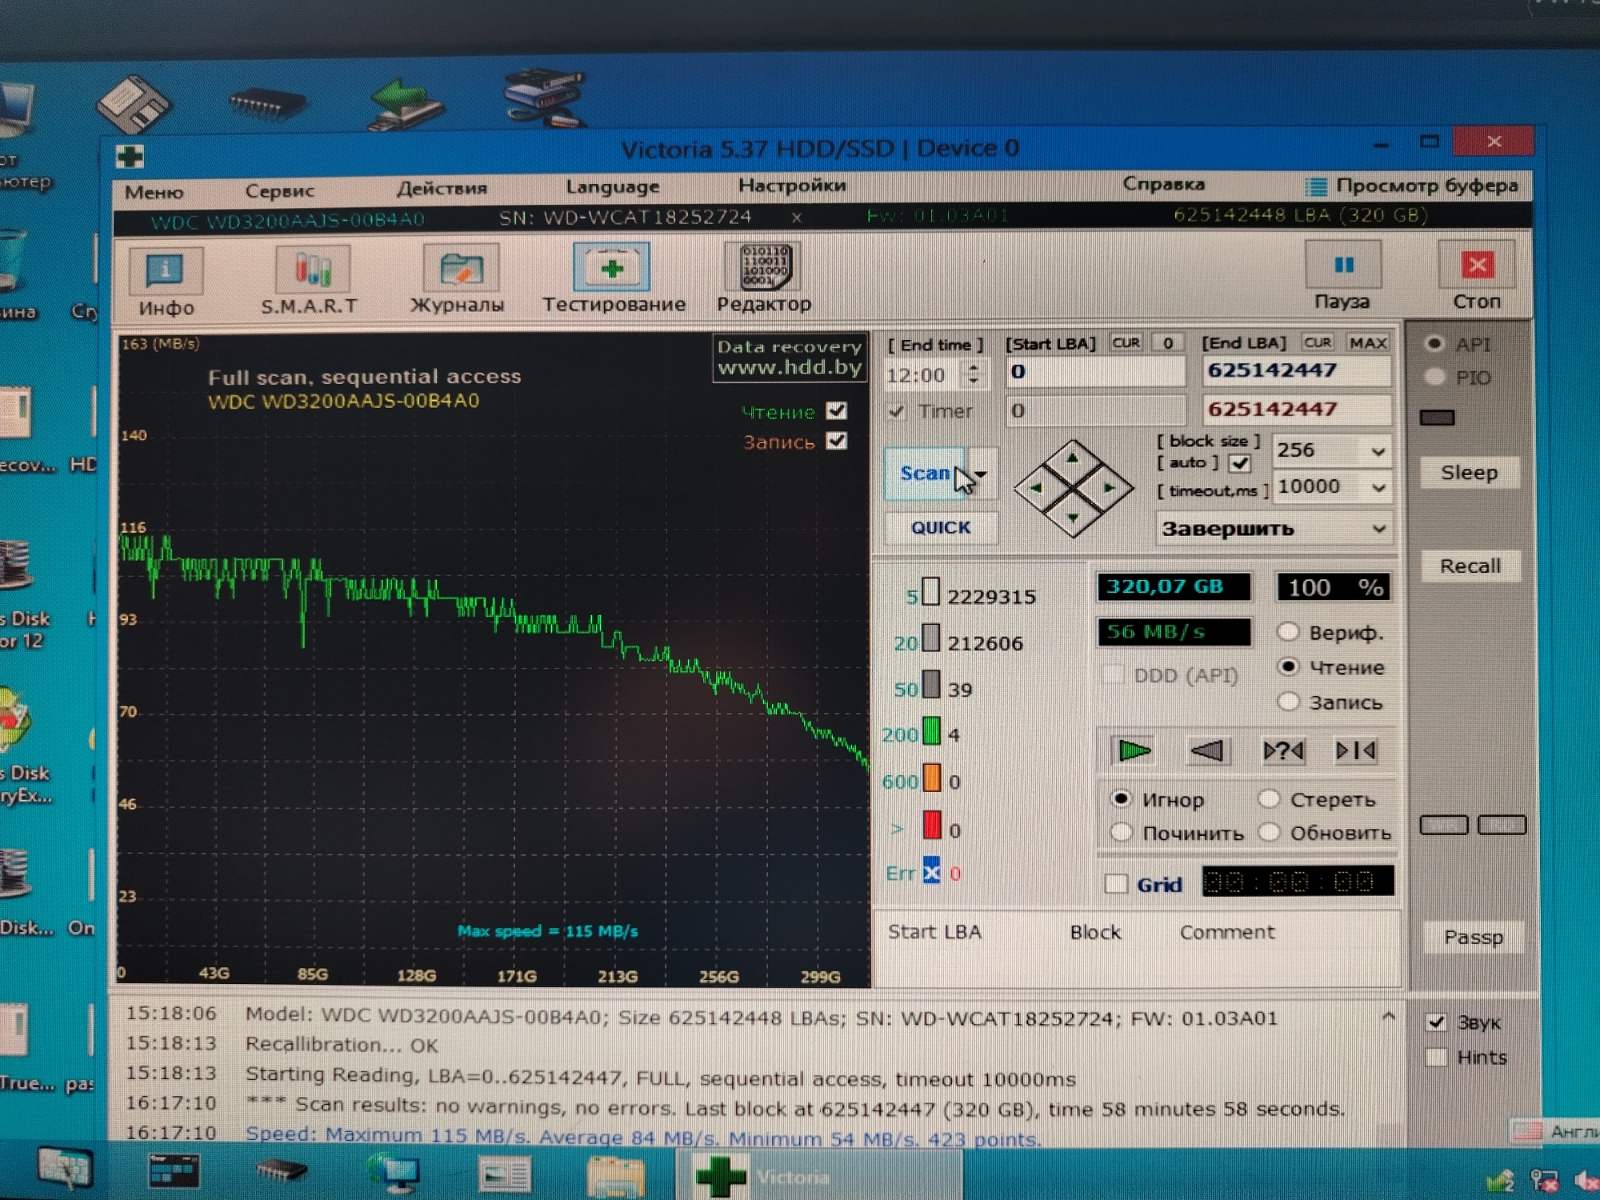Select the API radio button
The height and width of the screenshot is (1200, 1600).
1435,343
